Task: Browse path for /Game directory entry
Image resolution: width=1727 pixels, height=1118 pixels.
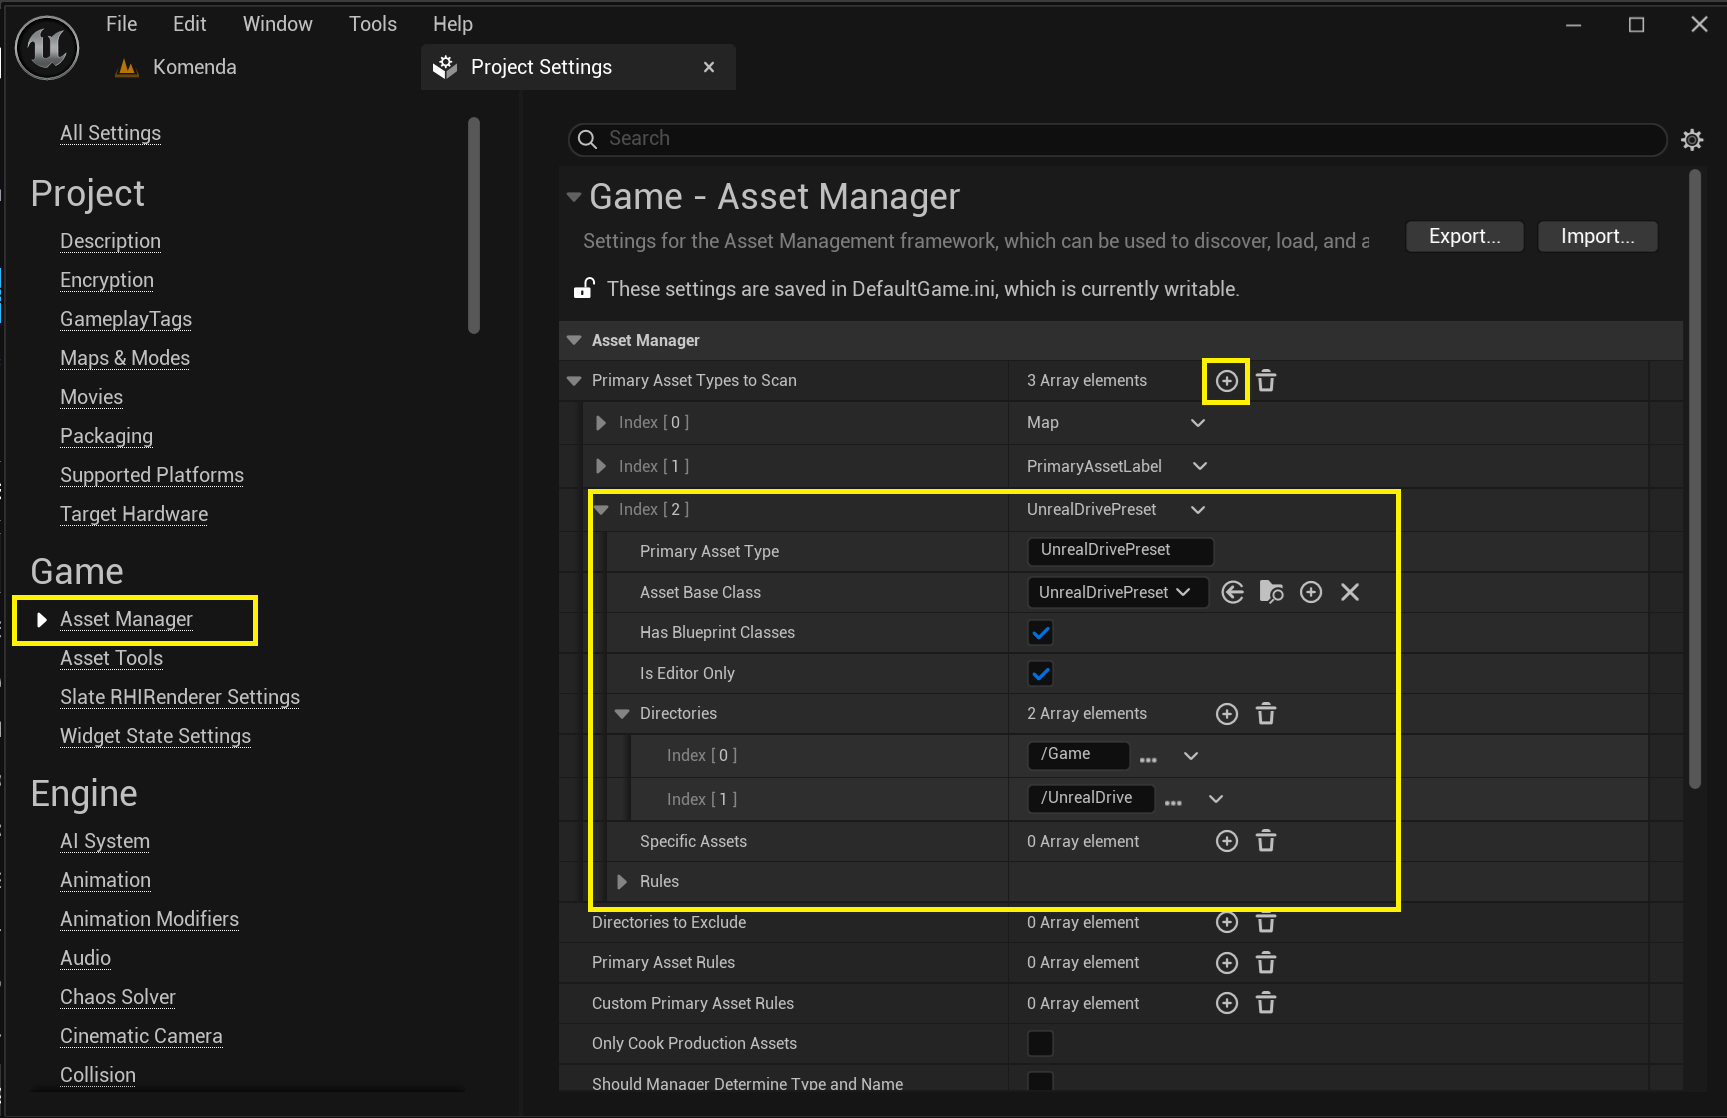Action: coord(1148,759)
